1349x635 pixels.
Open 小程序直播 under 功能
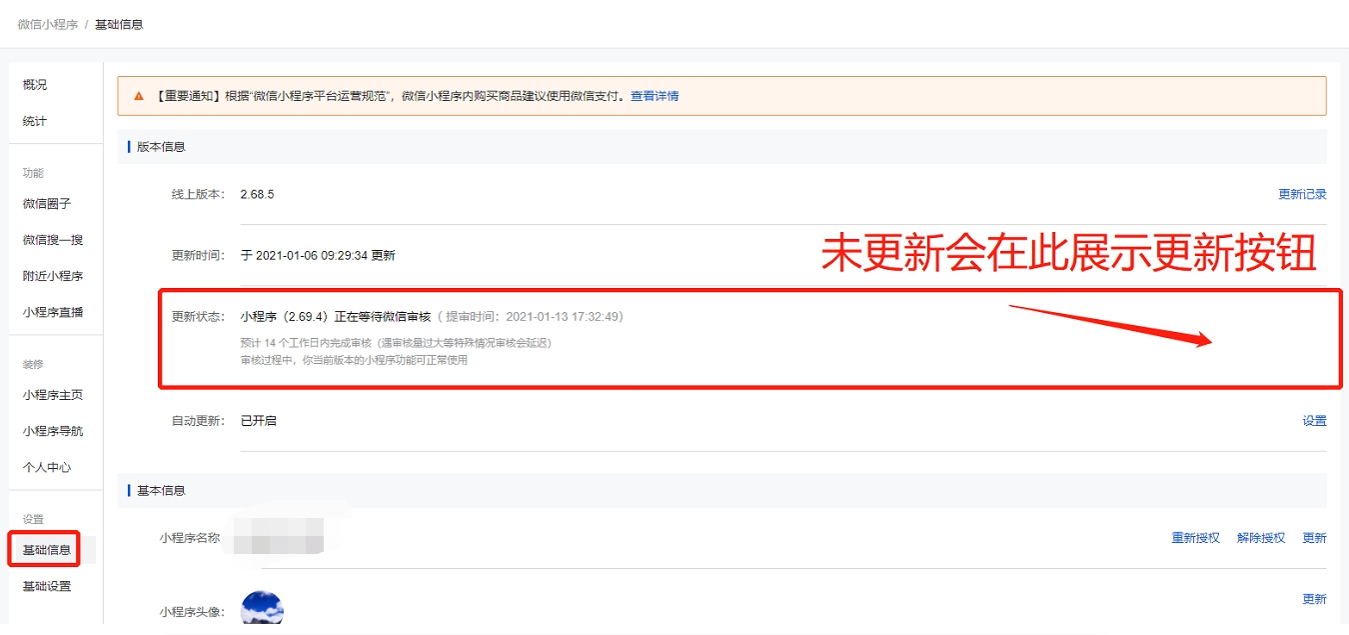point(52,312)
